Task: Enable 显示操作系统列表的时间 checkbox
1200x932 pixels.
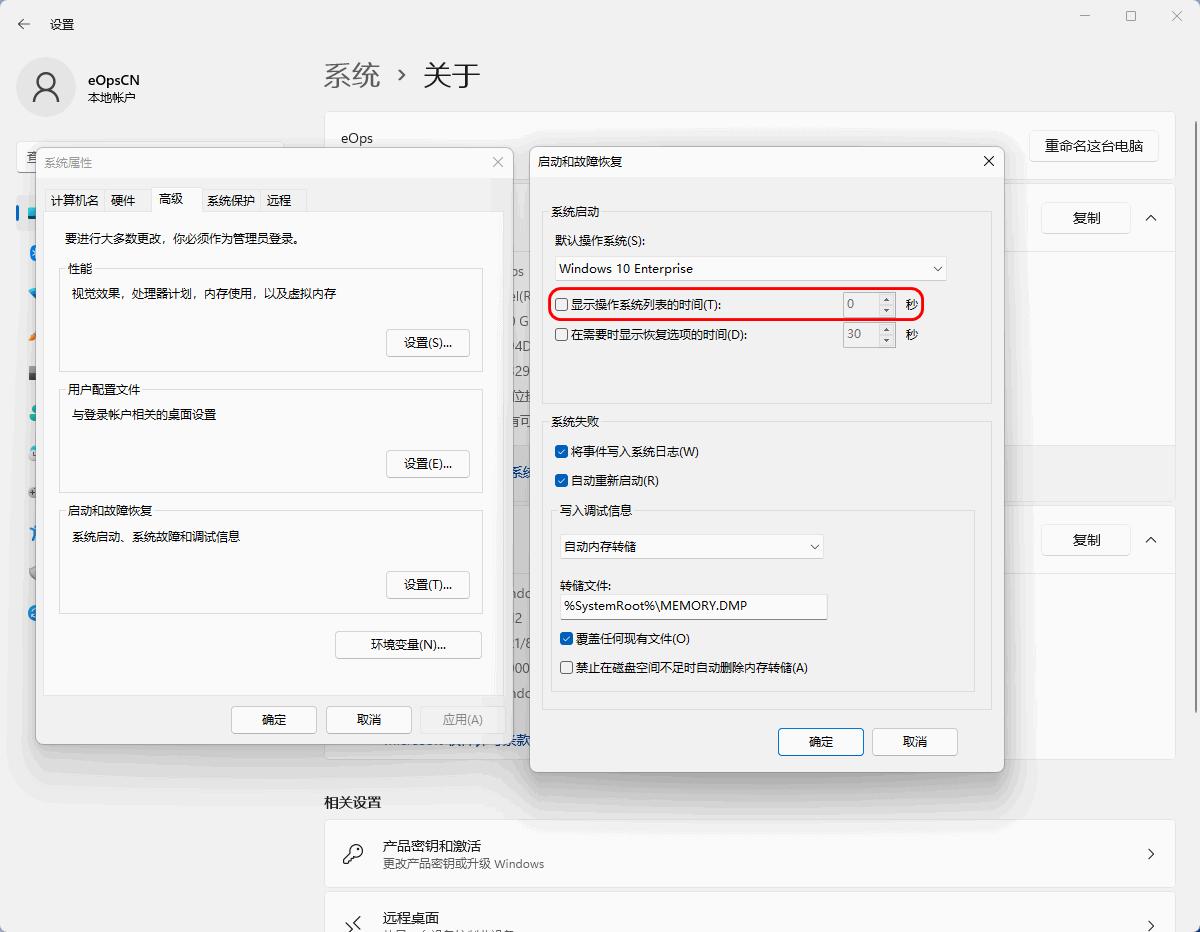Action: [x=563, y=302]
